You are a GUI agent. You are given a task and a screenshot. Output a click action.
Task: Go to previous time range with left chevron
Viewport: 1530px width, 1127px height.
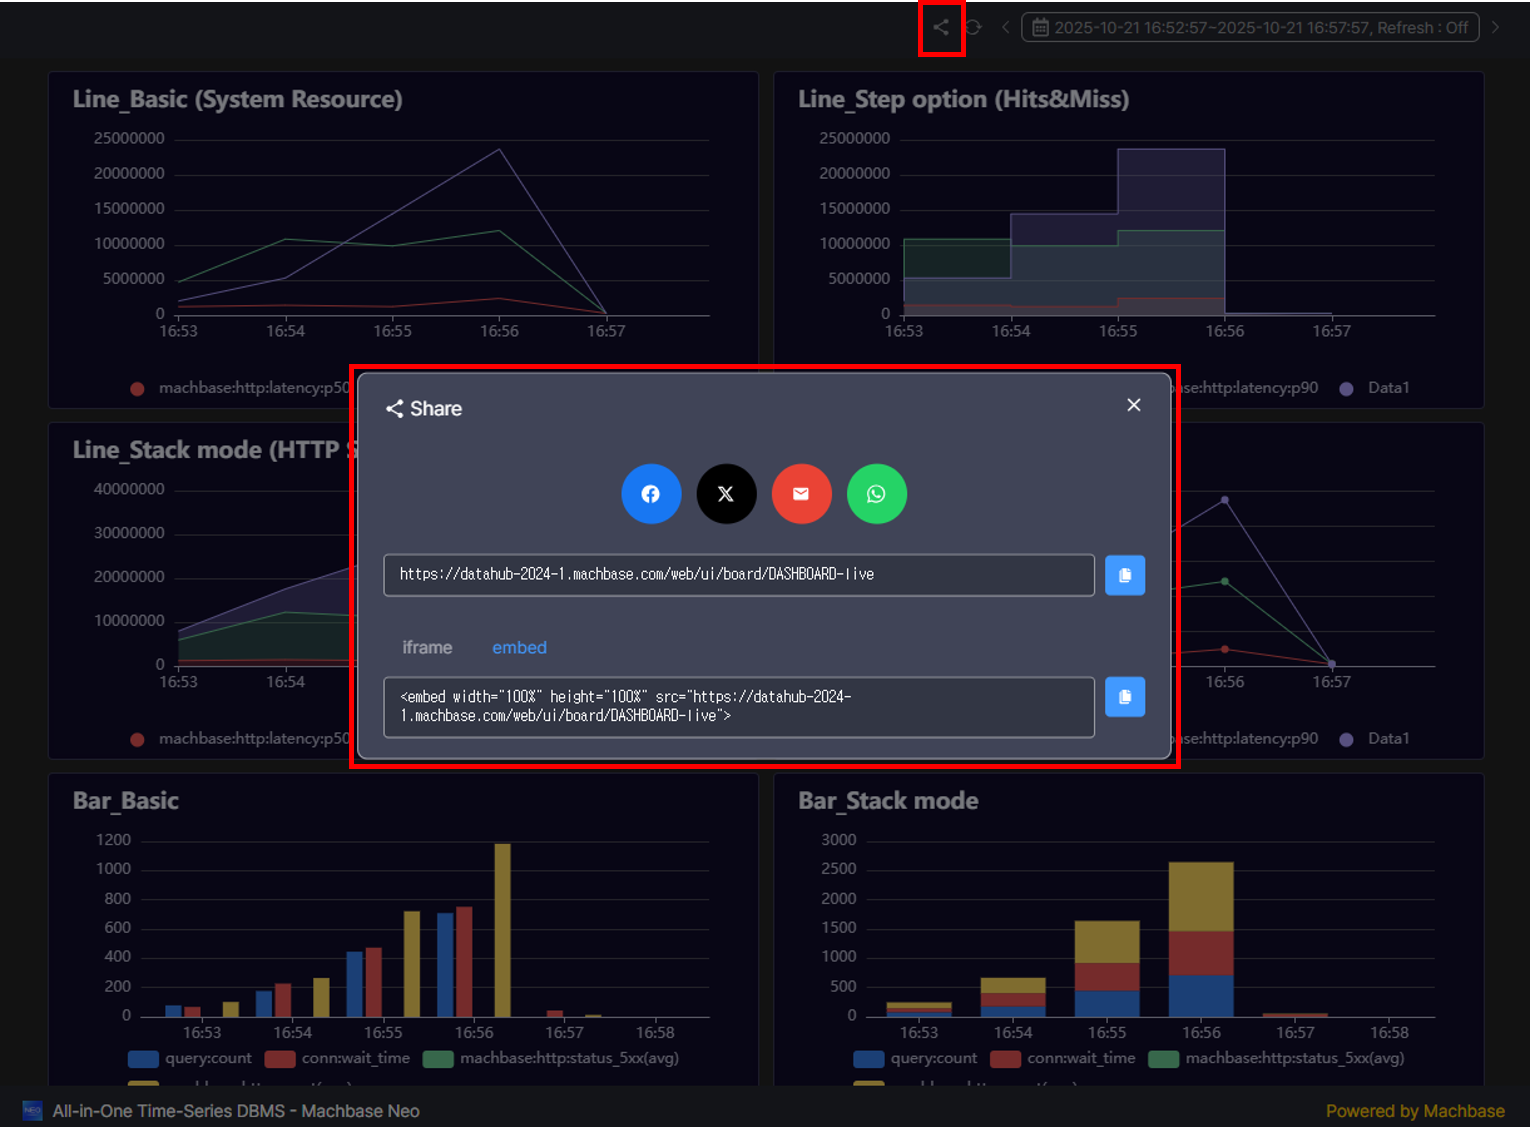[x=1006, y=28]
